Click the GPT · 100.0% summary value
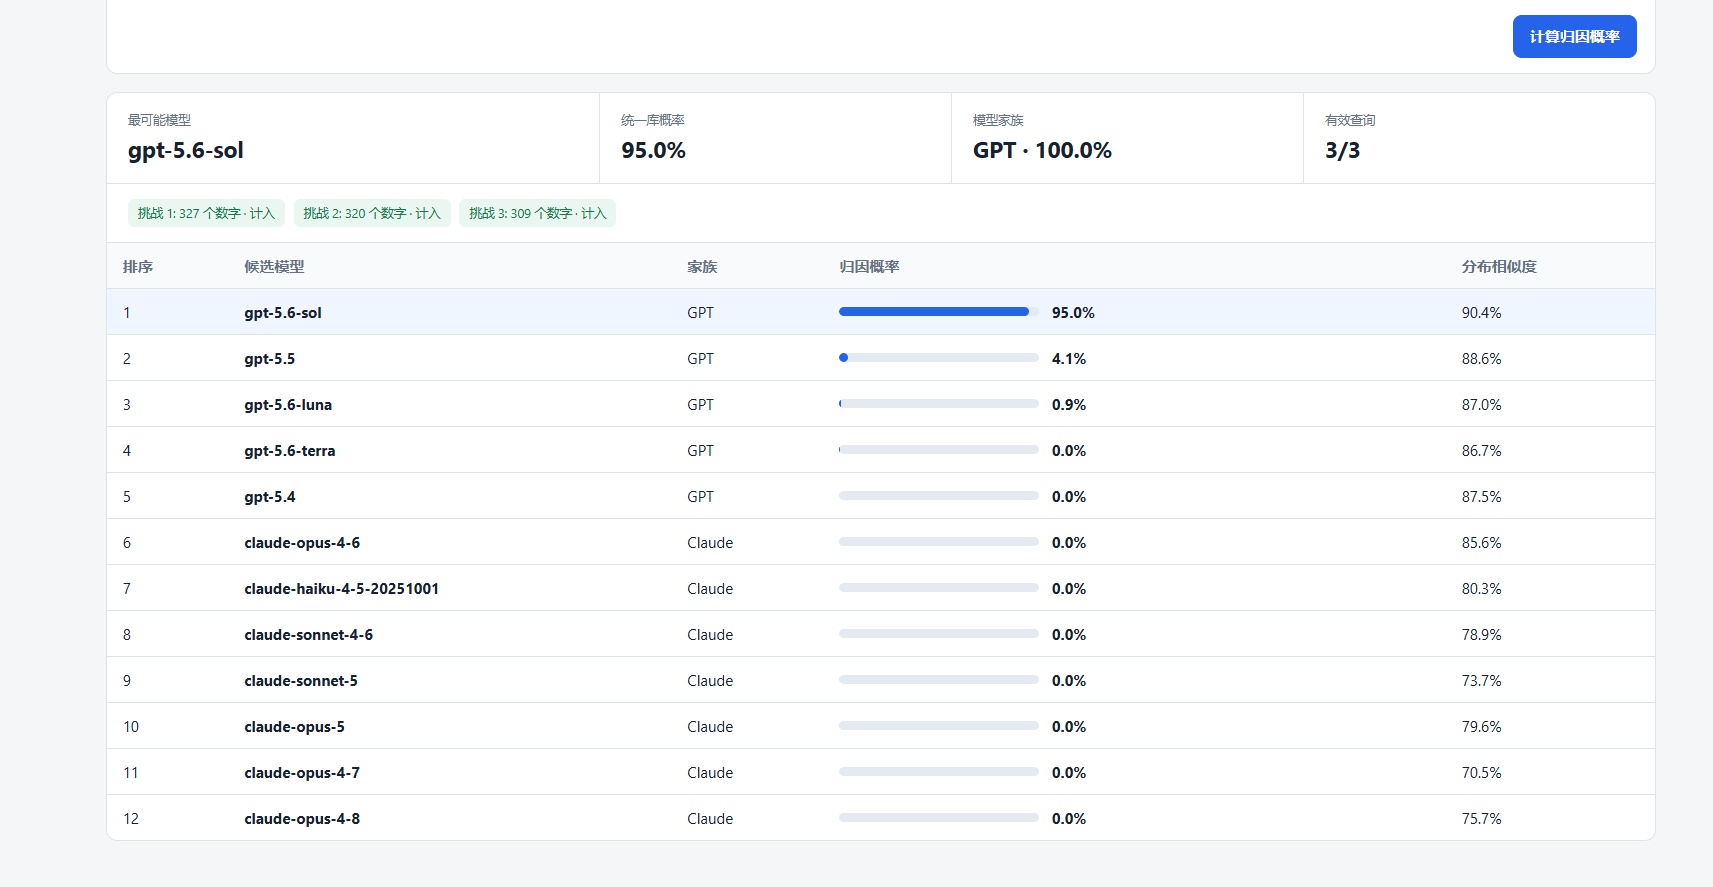 pos(1042,151)
